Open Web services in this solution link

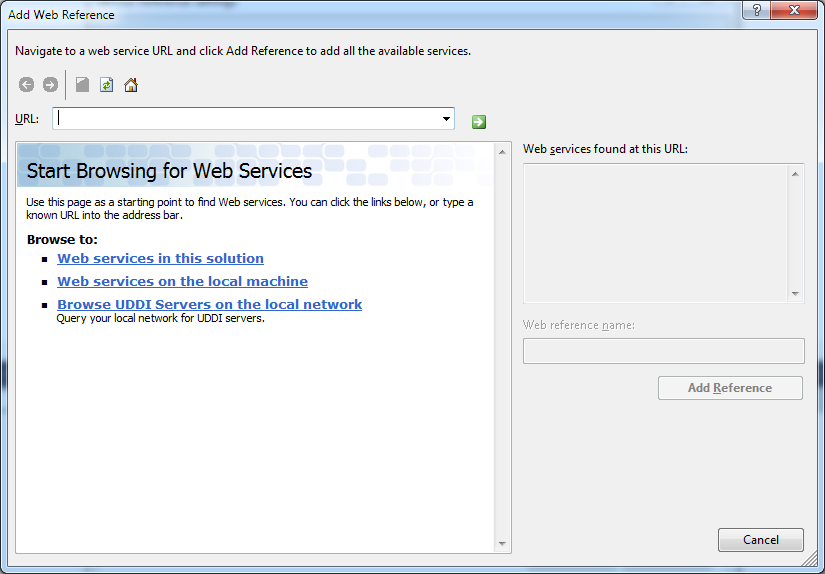click(160, 258)
